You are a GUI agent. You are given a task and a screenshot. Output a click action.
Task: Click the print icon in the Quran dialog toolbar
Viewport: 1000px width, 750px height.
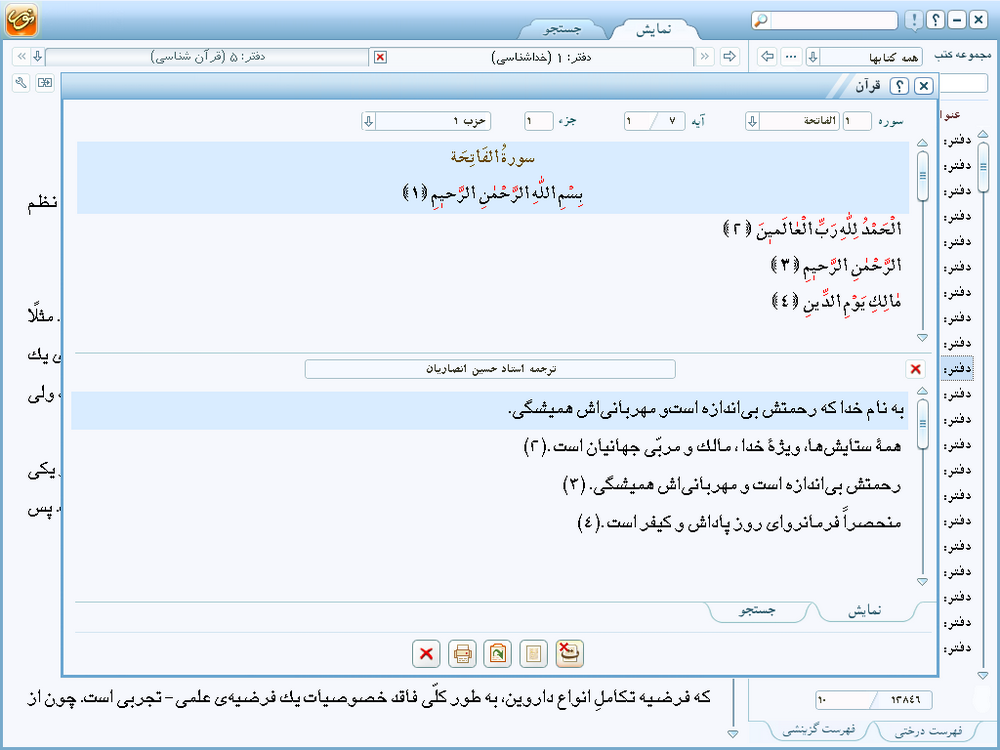pos(462,654)
